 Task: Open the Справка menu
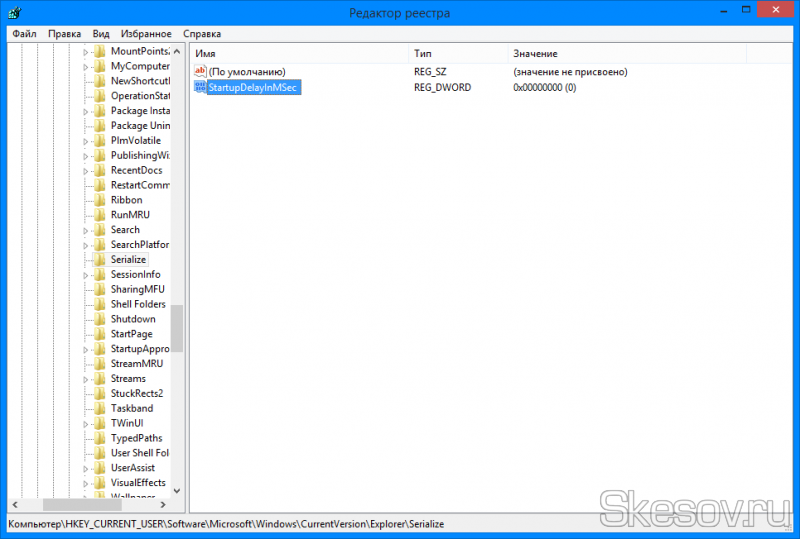tap(203, 33)
